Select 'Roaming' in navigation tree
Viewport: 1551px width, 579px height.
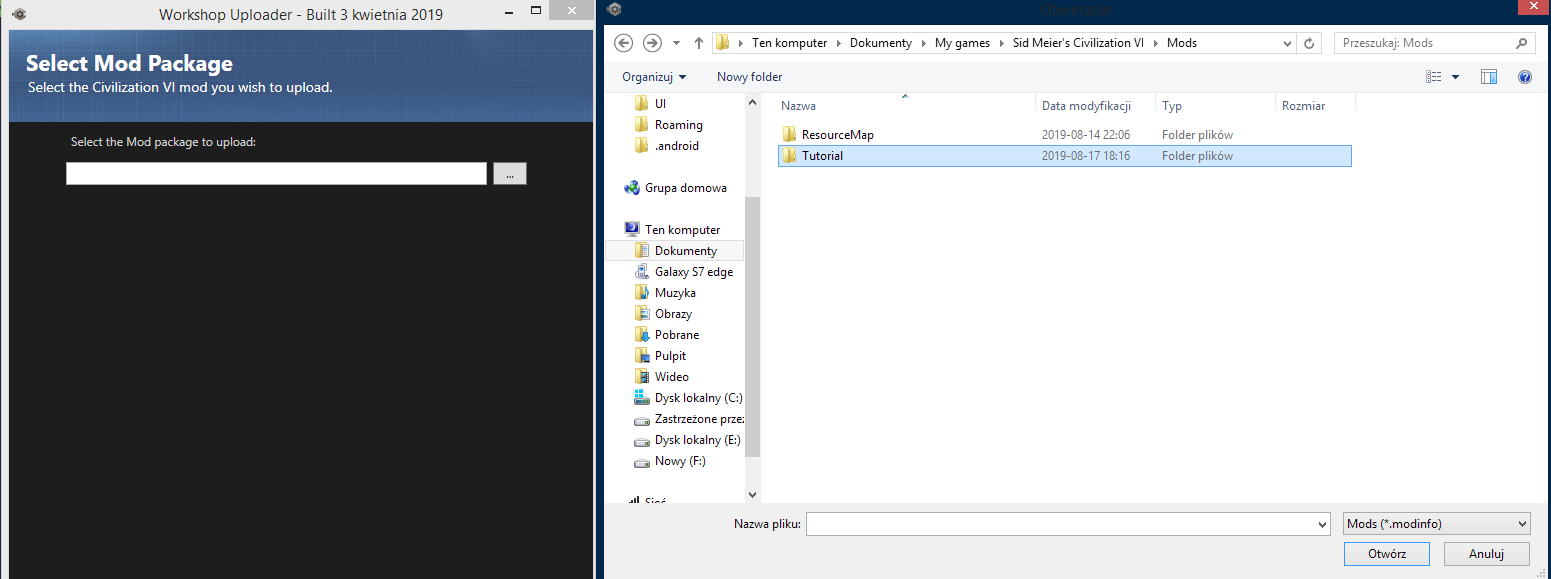678,125
